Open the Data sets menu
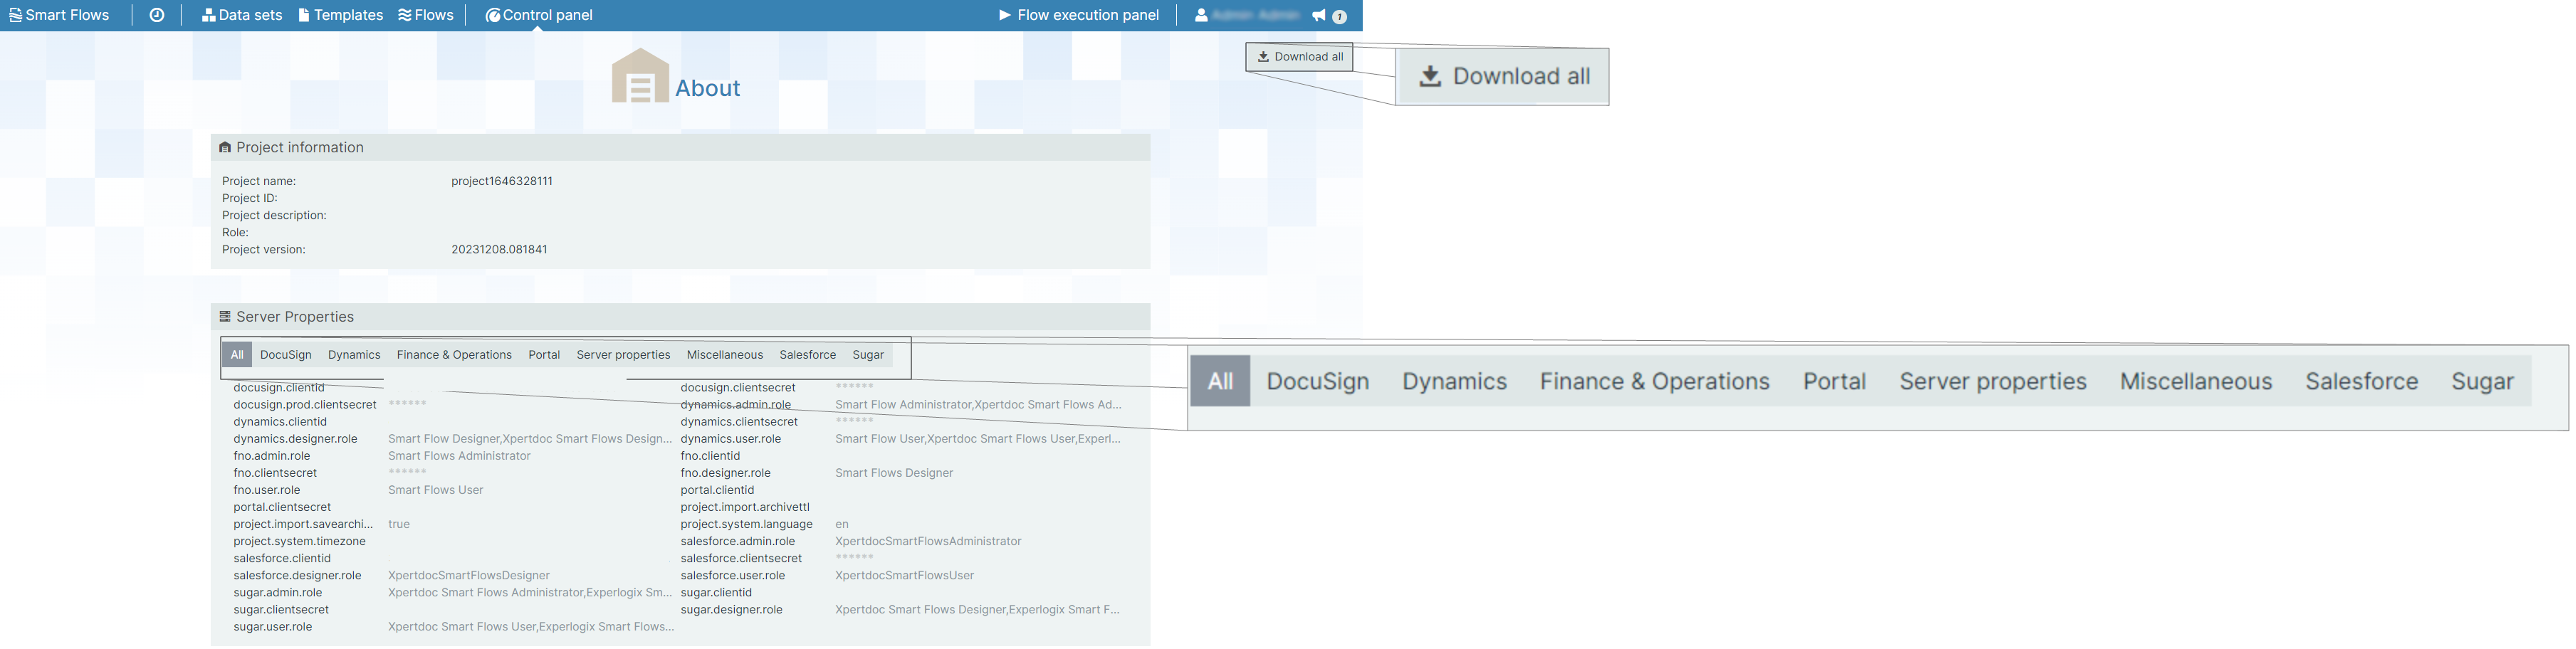Image resolution: width=2576 pixels, height=649 pixels. [x=242, y=15]
